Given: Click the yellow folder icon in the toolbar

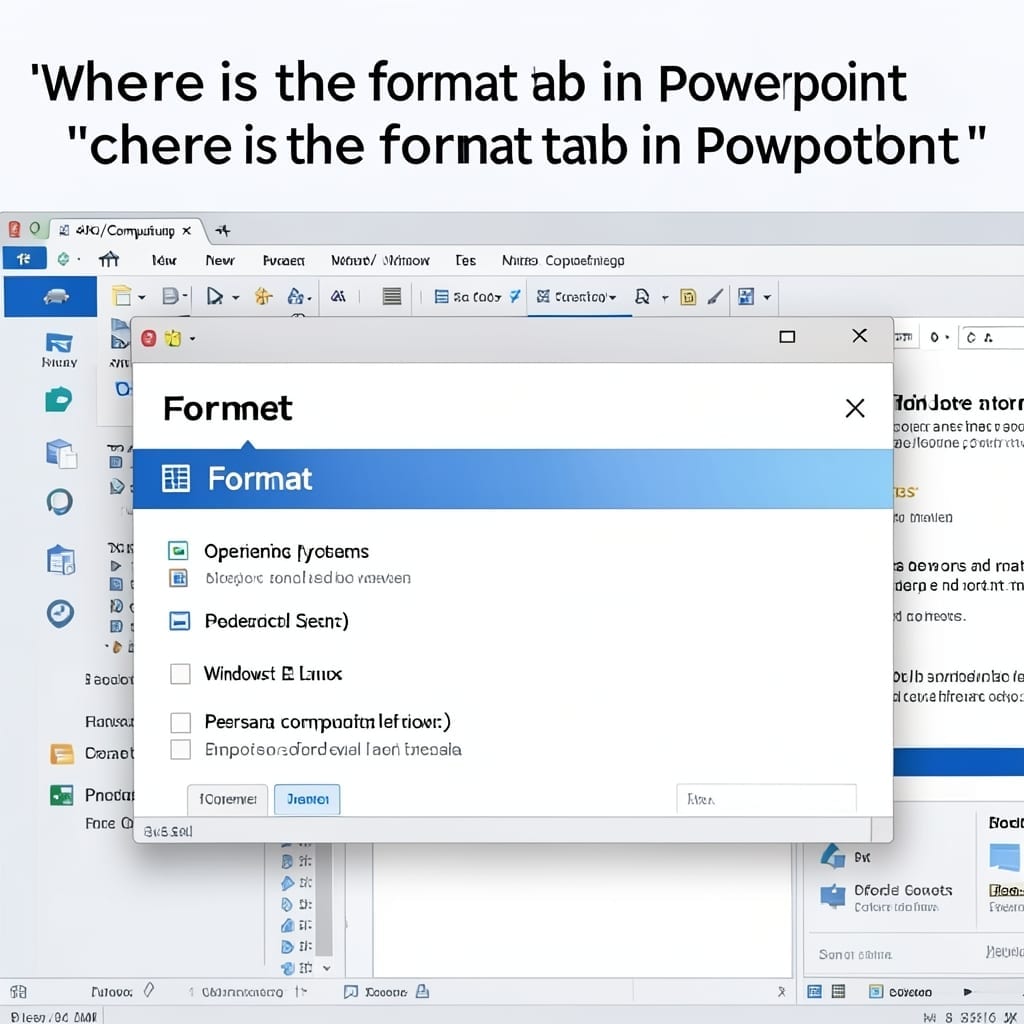Looking at the screenshot, I should click(x=121, y=296).
